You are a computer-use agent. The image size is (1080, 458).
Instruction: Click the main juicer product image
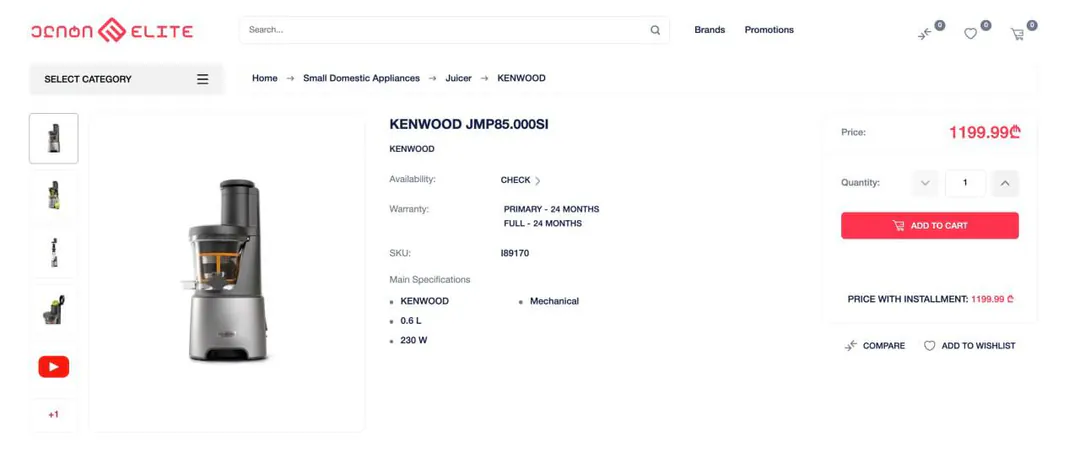pos(227,271)
